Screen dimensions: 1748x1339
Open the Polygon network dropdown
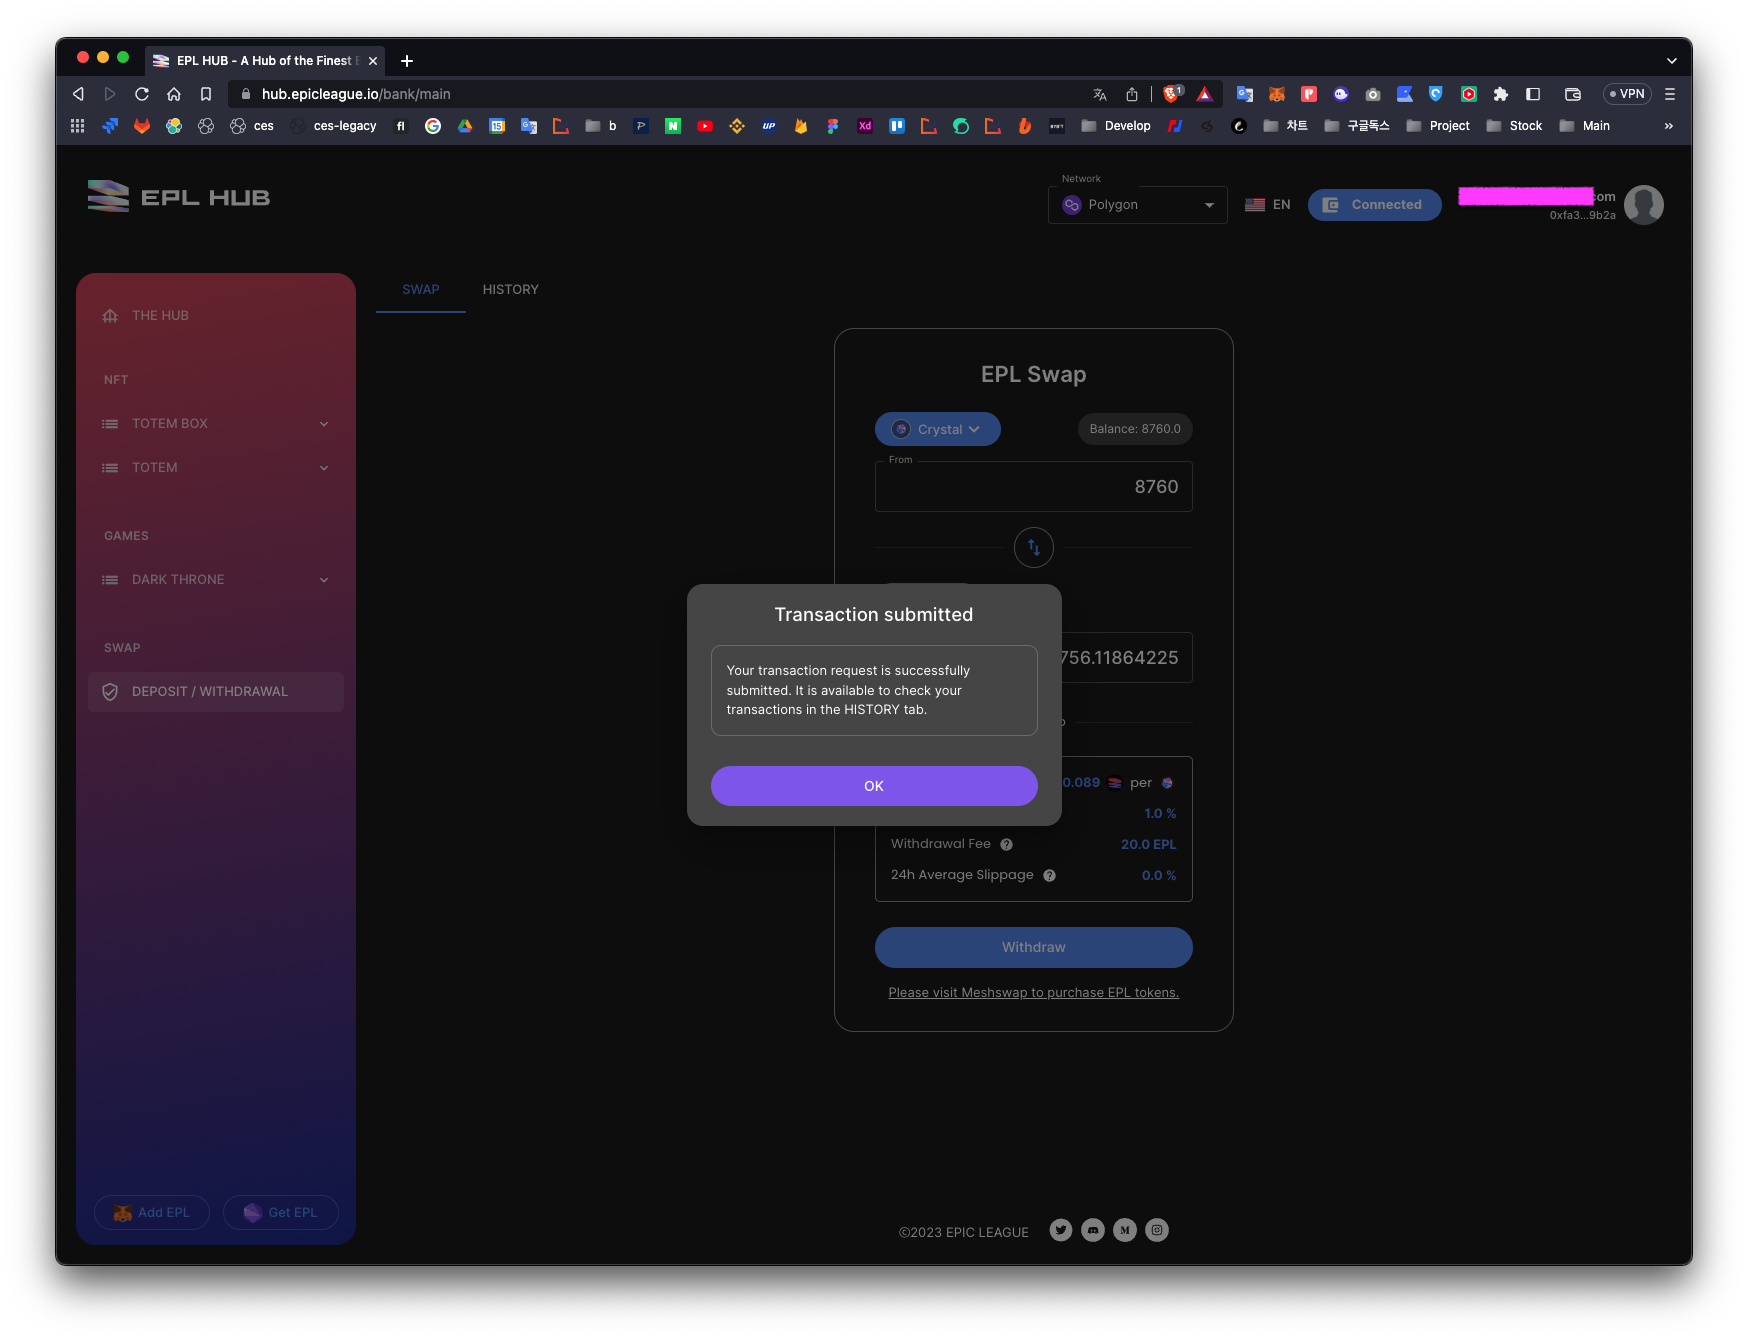[1138, 205]
